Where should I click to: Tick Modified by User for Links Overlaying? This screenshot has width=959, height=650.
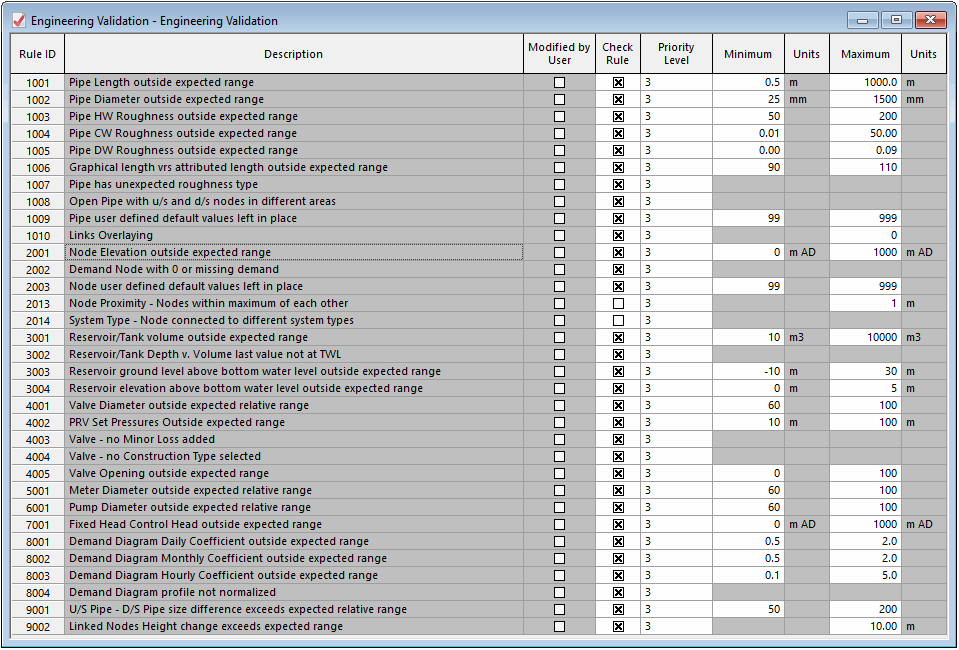tap(559, 235)
